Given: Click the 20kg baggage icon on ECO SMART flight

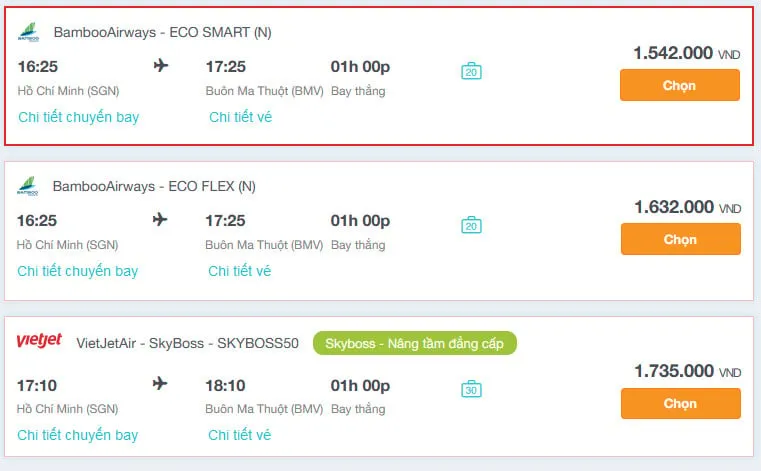Looking at the screenshot, I should point(471,71).
